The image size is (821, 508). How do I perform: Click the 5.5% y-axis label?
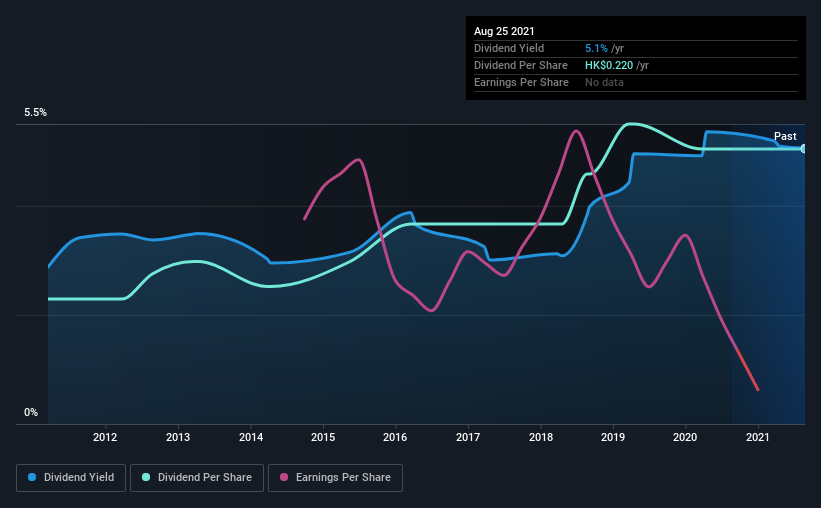coord(36,113)
